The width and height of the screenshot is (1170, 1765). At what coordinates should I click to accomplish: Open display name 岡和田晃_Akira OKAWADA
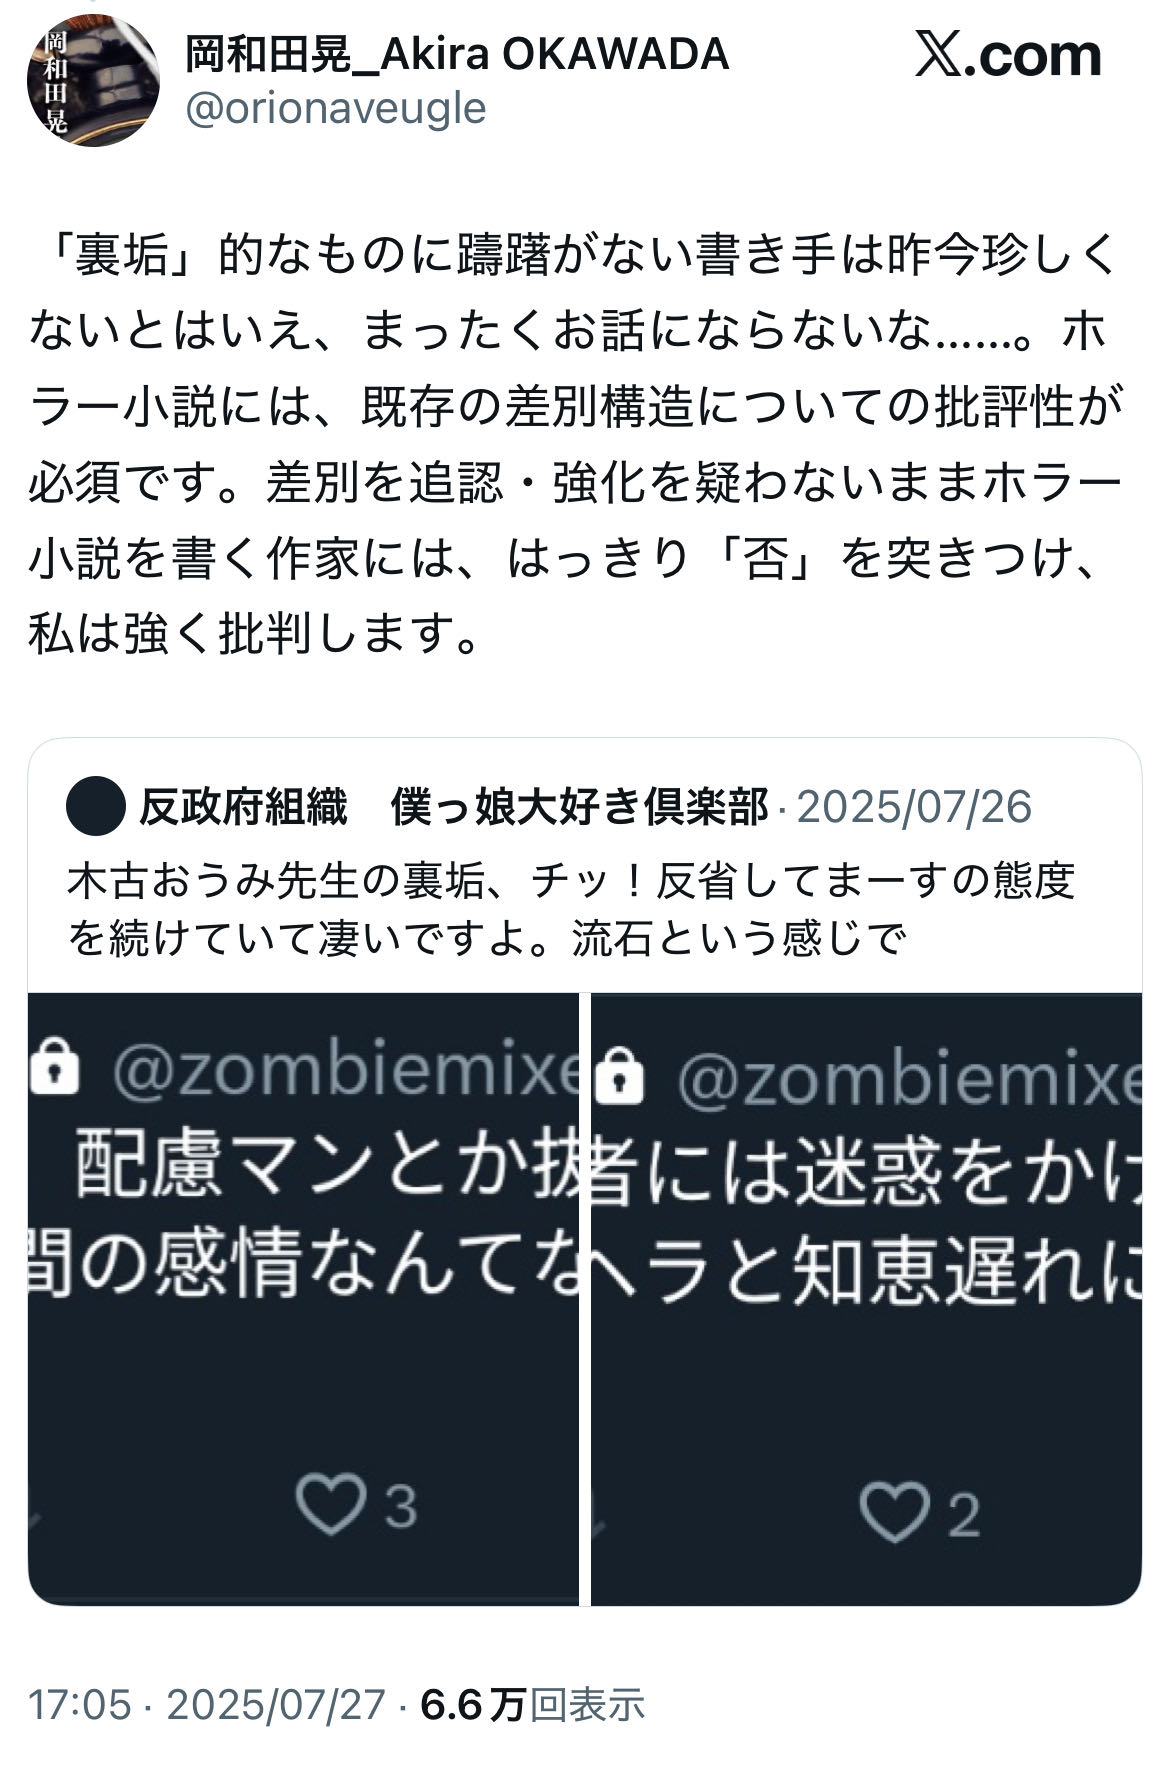pos(457,54)
